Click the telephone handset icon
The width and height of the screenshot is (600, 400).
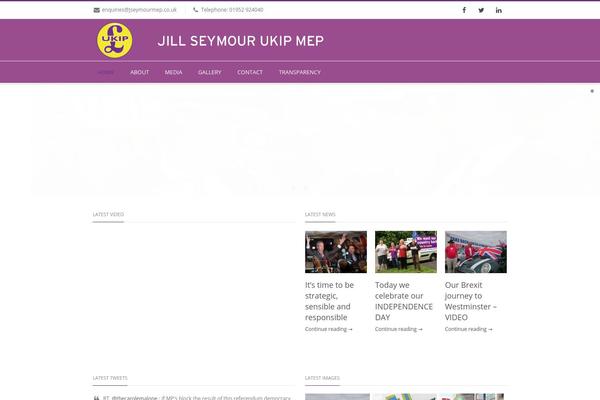[x=196, y=10]
